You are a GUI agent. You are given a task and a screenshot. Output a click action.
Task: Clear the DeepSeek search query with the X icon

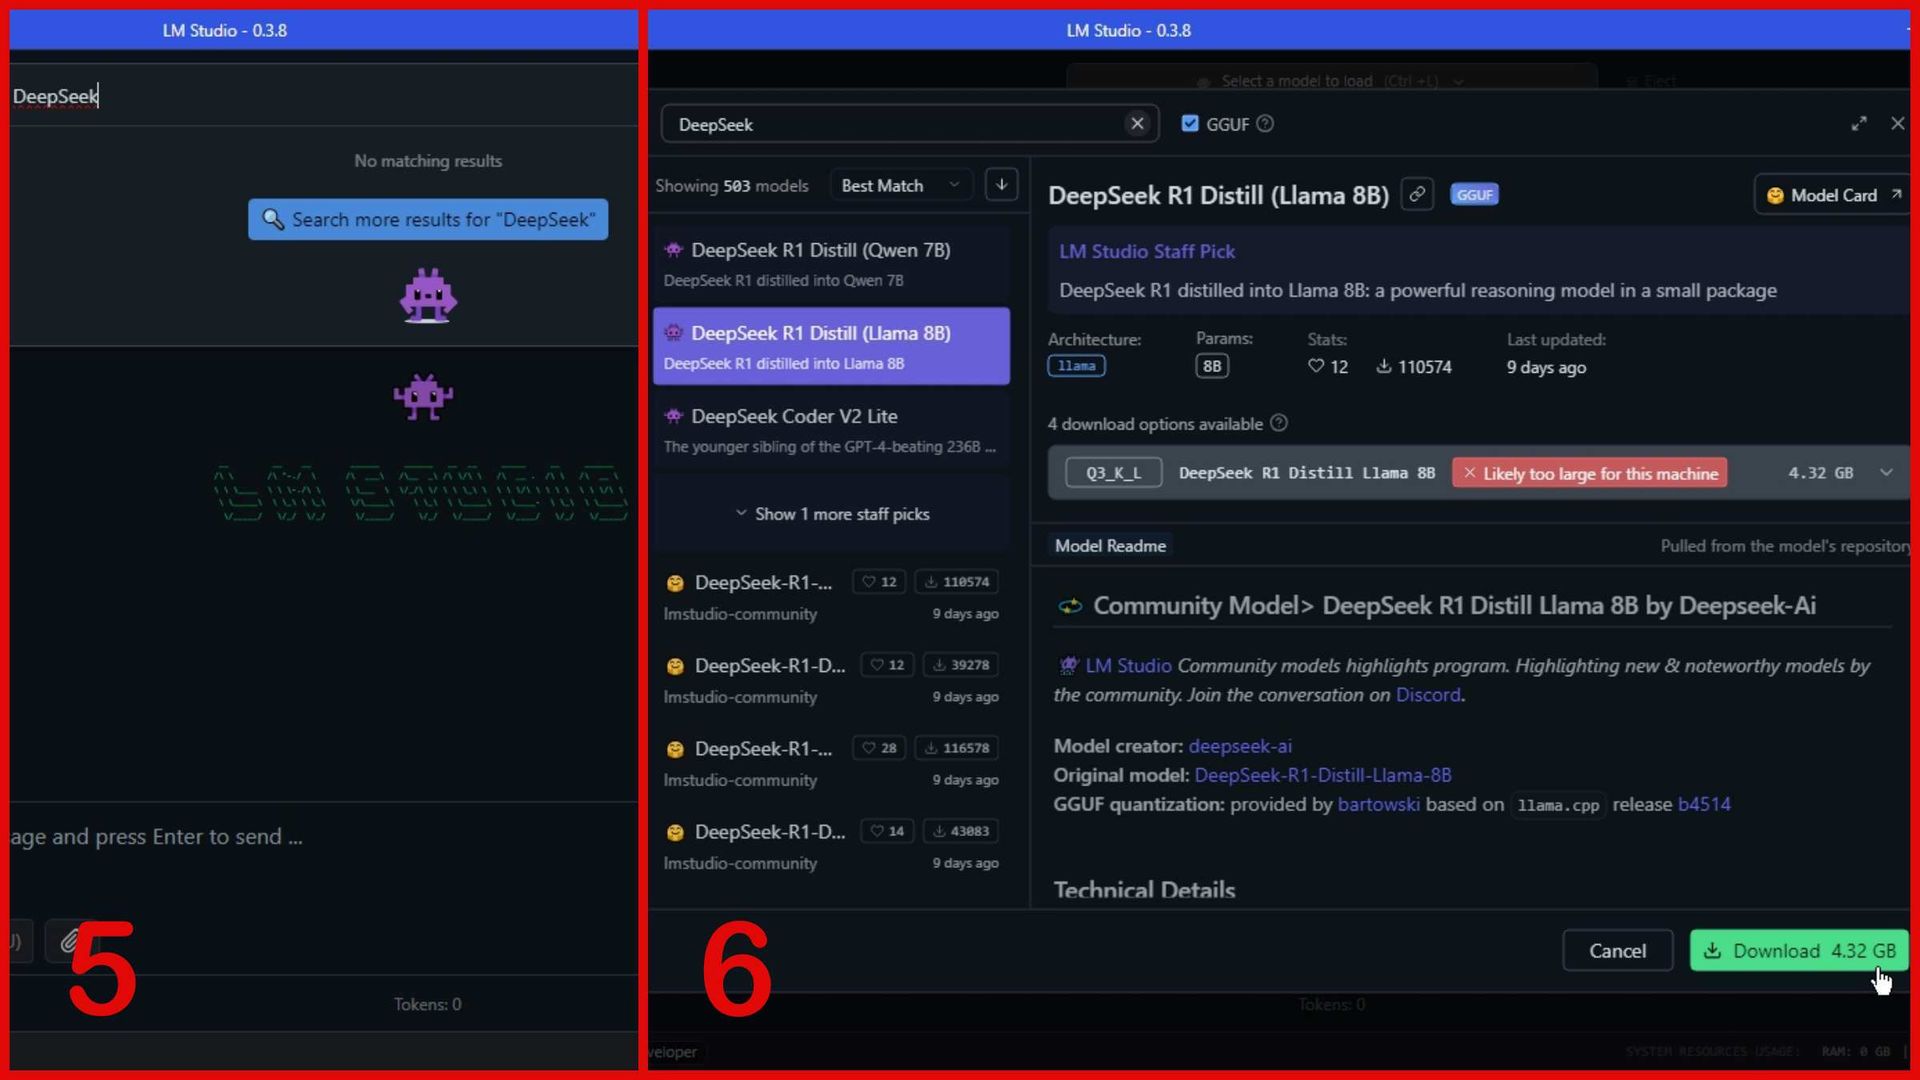click(x=1137, y=124)
